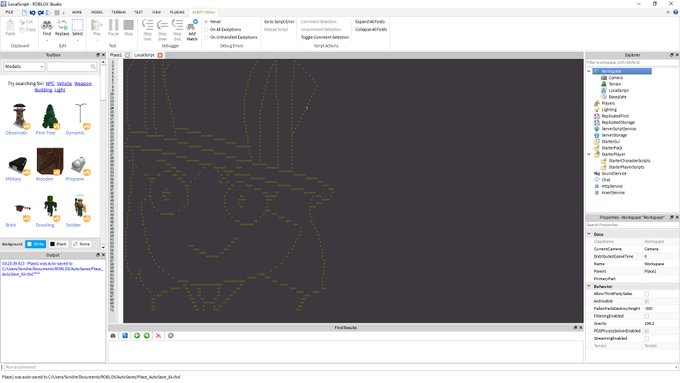
Task: Click the Play test icon
Action: [97, 25]
